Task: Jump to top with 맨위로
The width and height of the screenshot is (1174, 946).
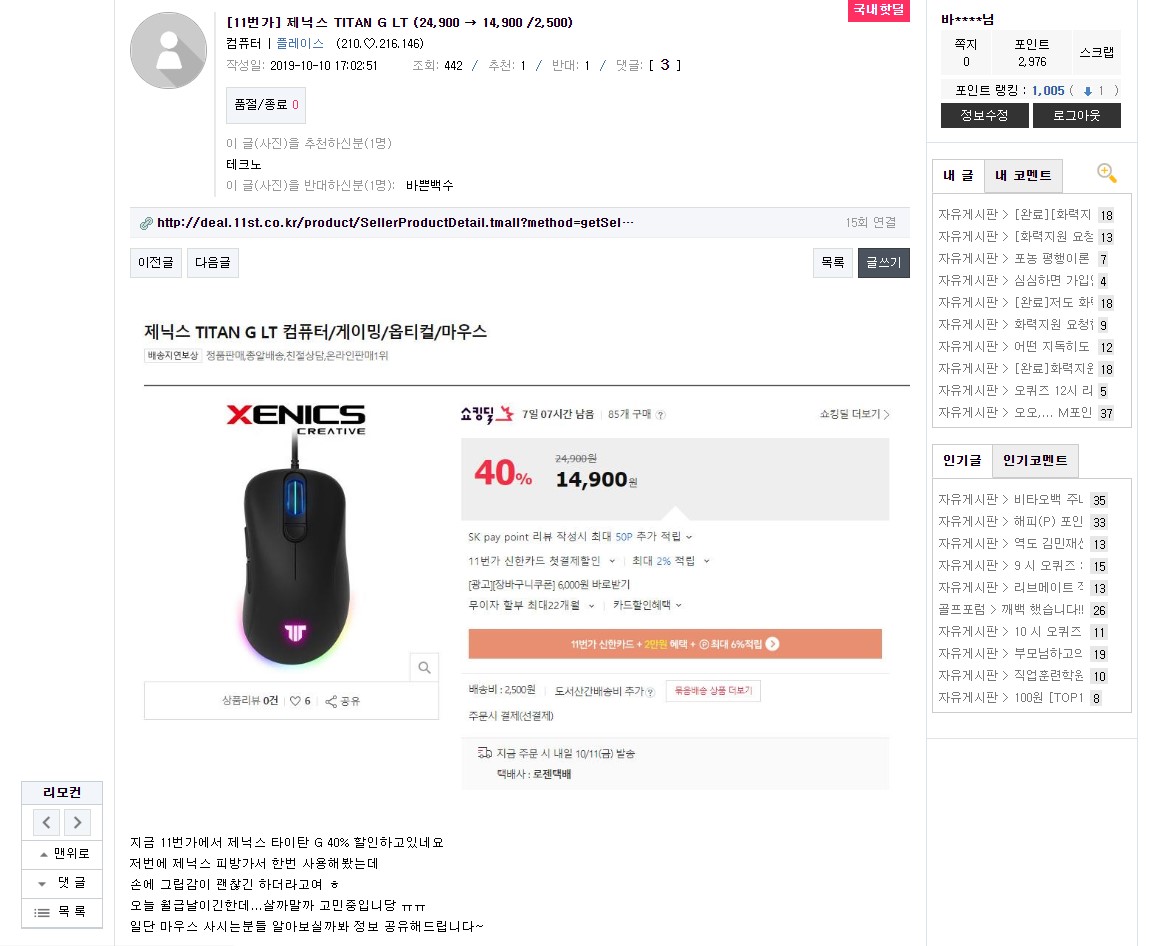Action: [x=63, y=854]
